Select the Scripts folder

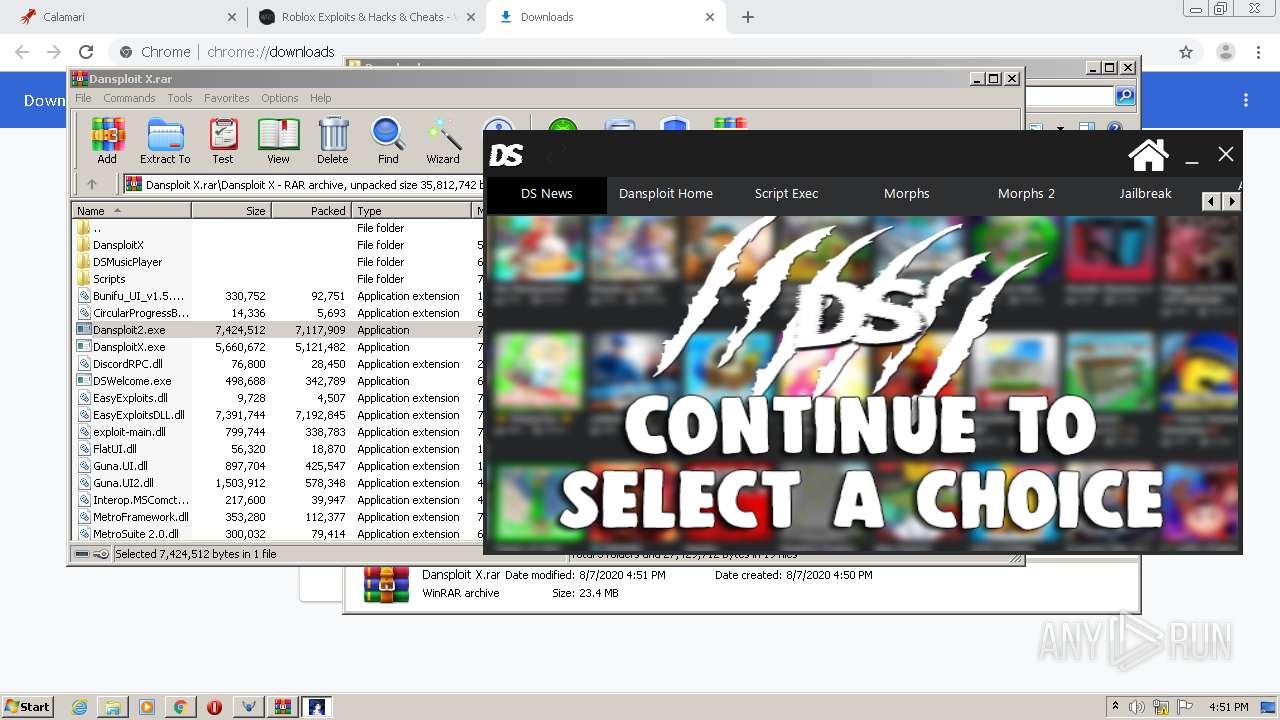tap(277, 279)
